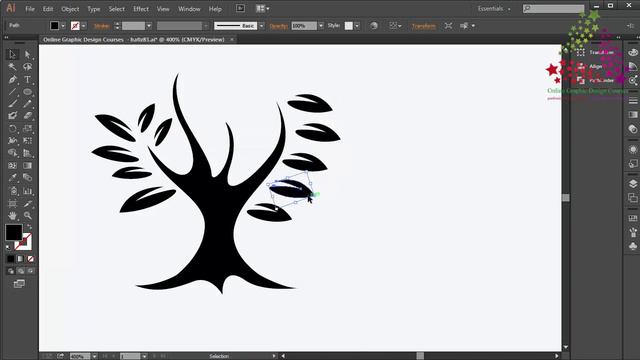The width and height of the screenshot is (640, 360).
Task: Apply Gradient mode button
Action: tap(20, 259)
